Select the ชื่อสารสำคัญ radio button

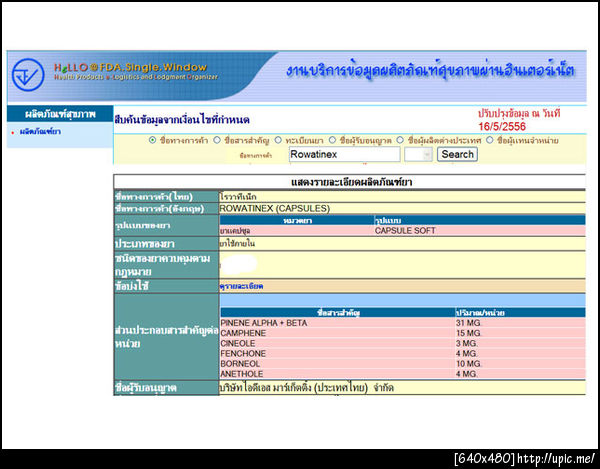click(217, 140)
